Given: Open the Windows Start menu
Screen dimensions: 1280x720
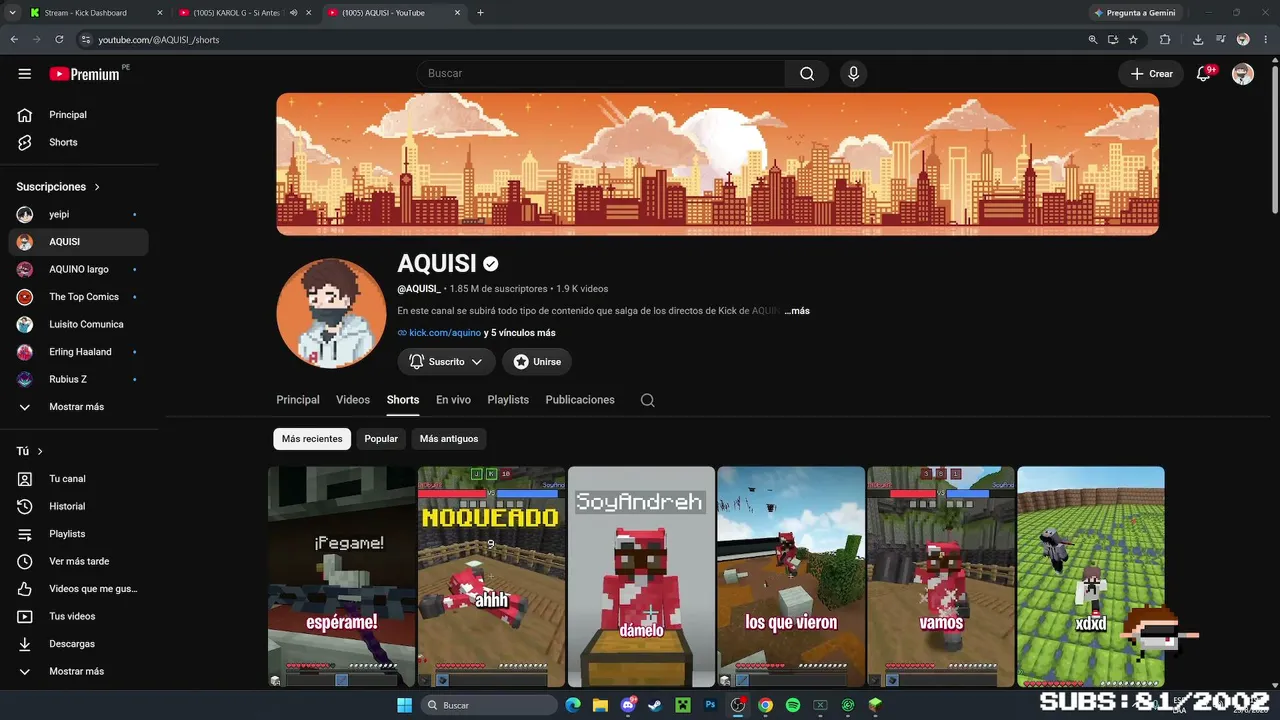Looking at the screenshot, I should 404,705.
